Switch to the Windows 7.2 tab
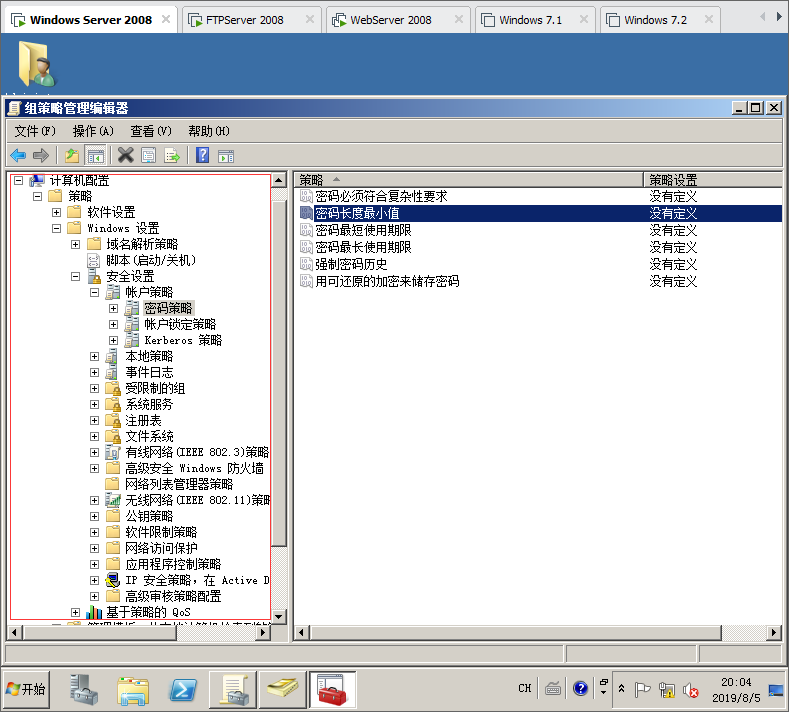The width and height of the screenshot is (789, 712). click(x=660, y=20)
